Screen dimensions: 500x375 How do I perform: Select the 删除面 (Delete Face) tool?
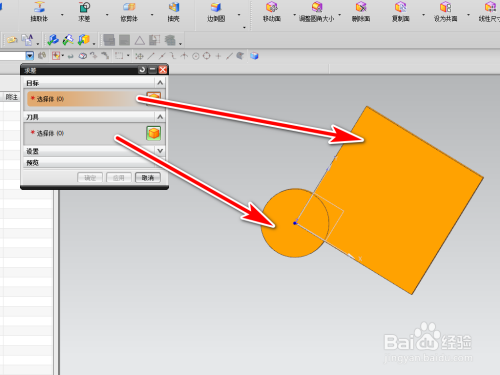click(361, 12)
